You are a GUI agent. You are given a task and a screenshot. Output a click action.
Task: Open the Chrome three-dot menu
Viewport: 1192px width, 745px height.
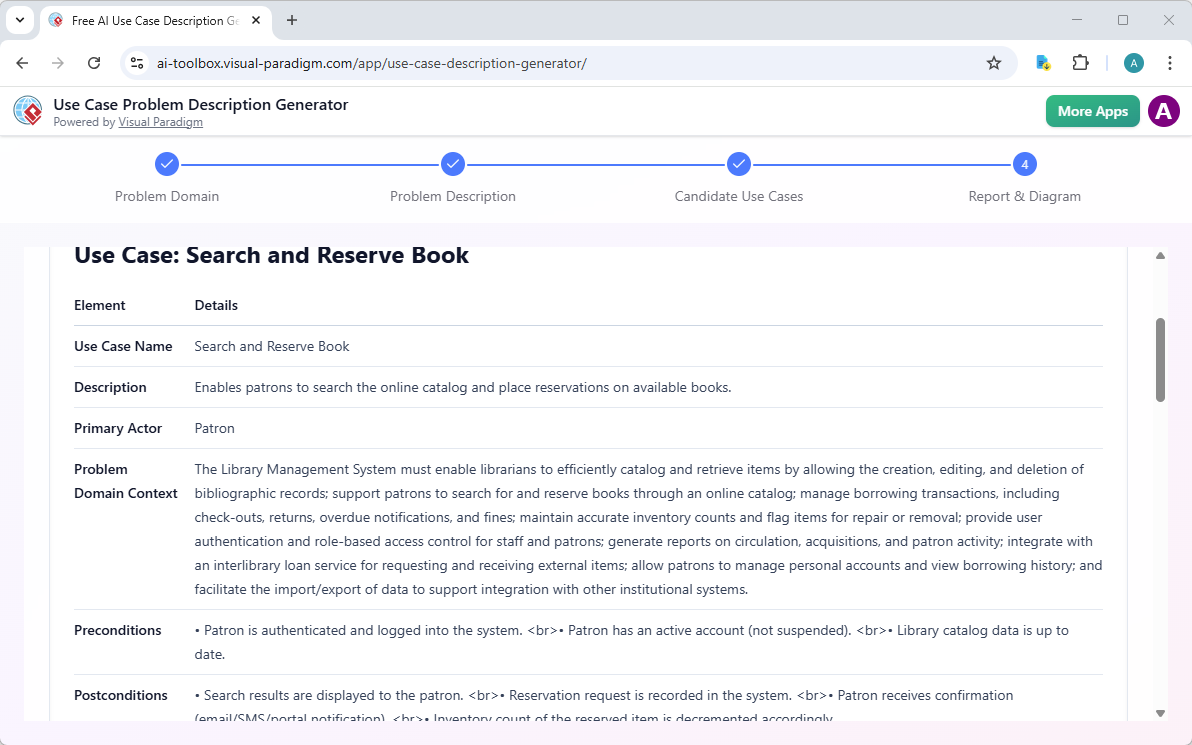point(1169,62)
